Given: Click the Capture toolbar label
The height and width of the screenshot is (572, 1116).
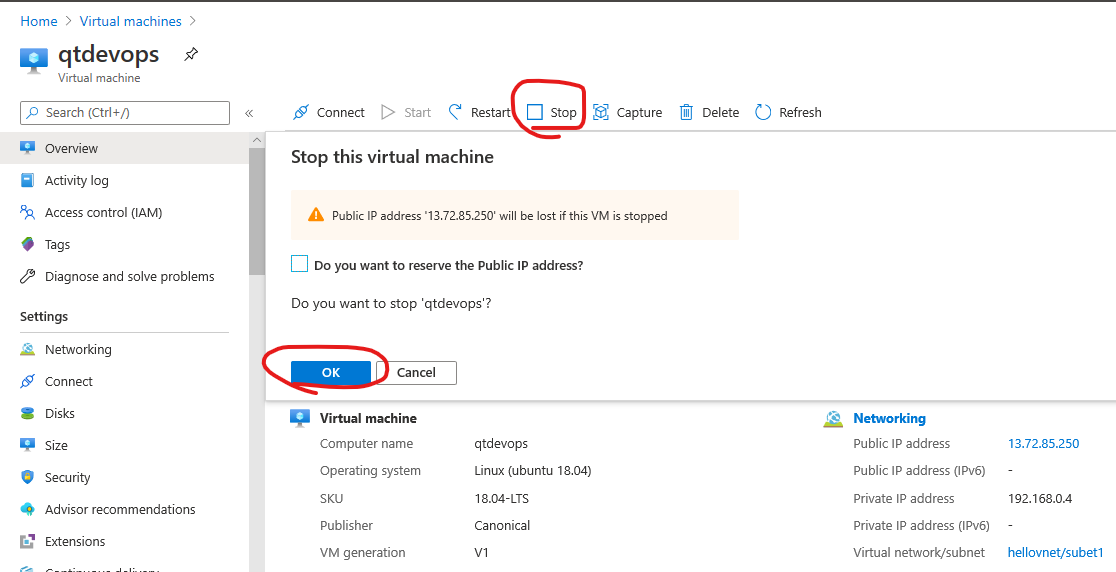Looking at the screenshot, I should (x=639, y=112).
